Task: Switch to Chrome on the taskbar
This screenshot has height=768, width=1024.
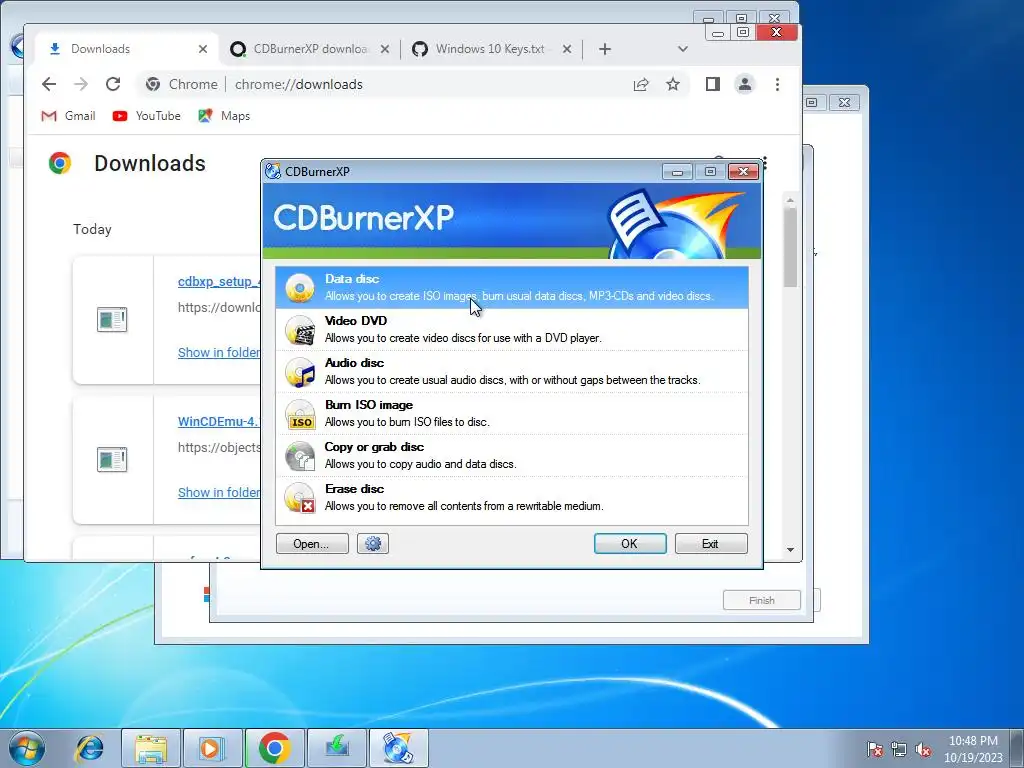Action: tap(274, 748)
